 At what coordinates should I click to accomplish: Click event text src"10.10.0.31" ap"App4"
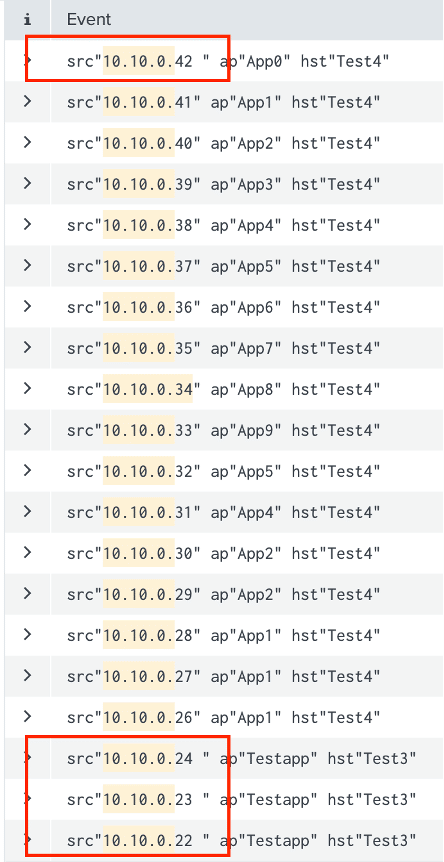pos(224,512)
